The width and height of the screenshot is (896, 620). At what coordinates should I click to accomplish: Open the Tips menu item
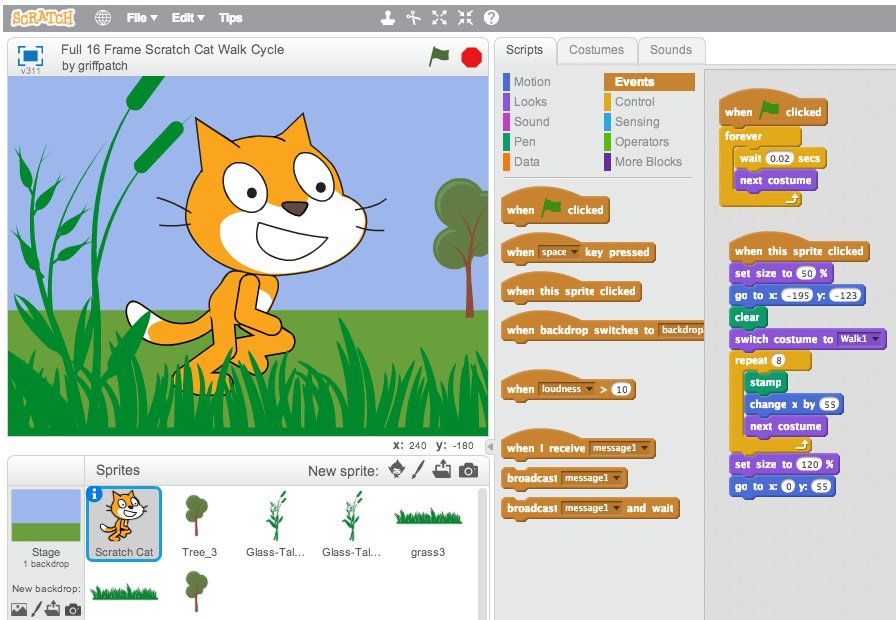point(231,18)
